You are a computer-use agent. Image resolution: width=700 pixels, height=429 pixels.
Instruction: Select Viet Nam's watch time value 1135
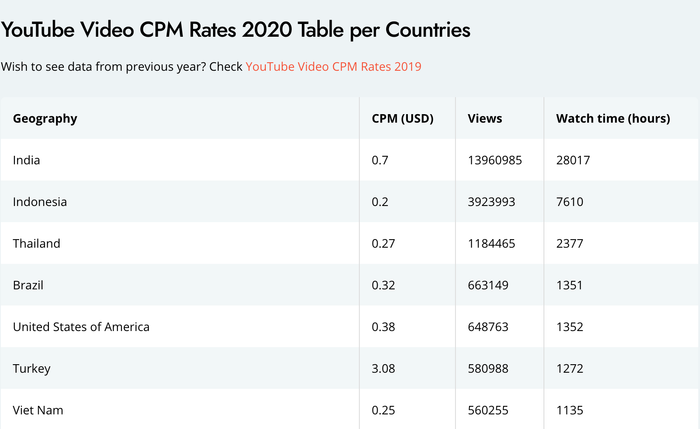(570, 410)
